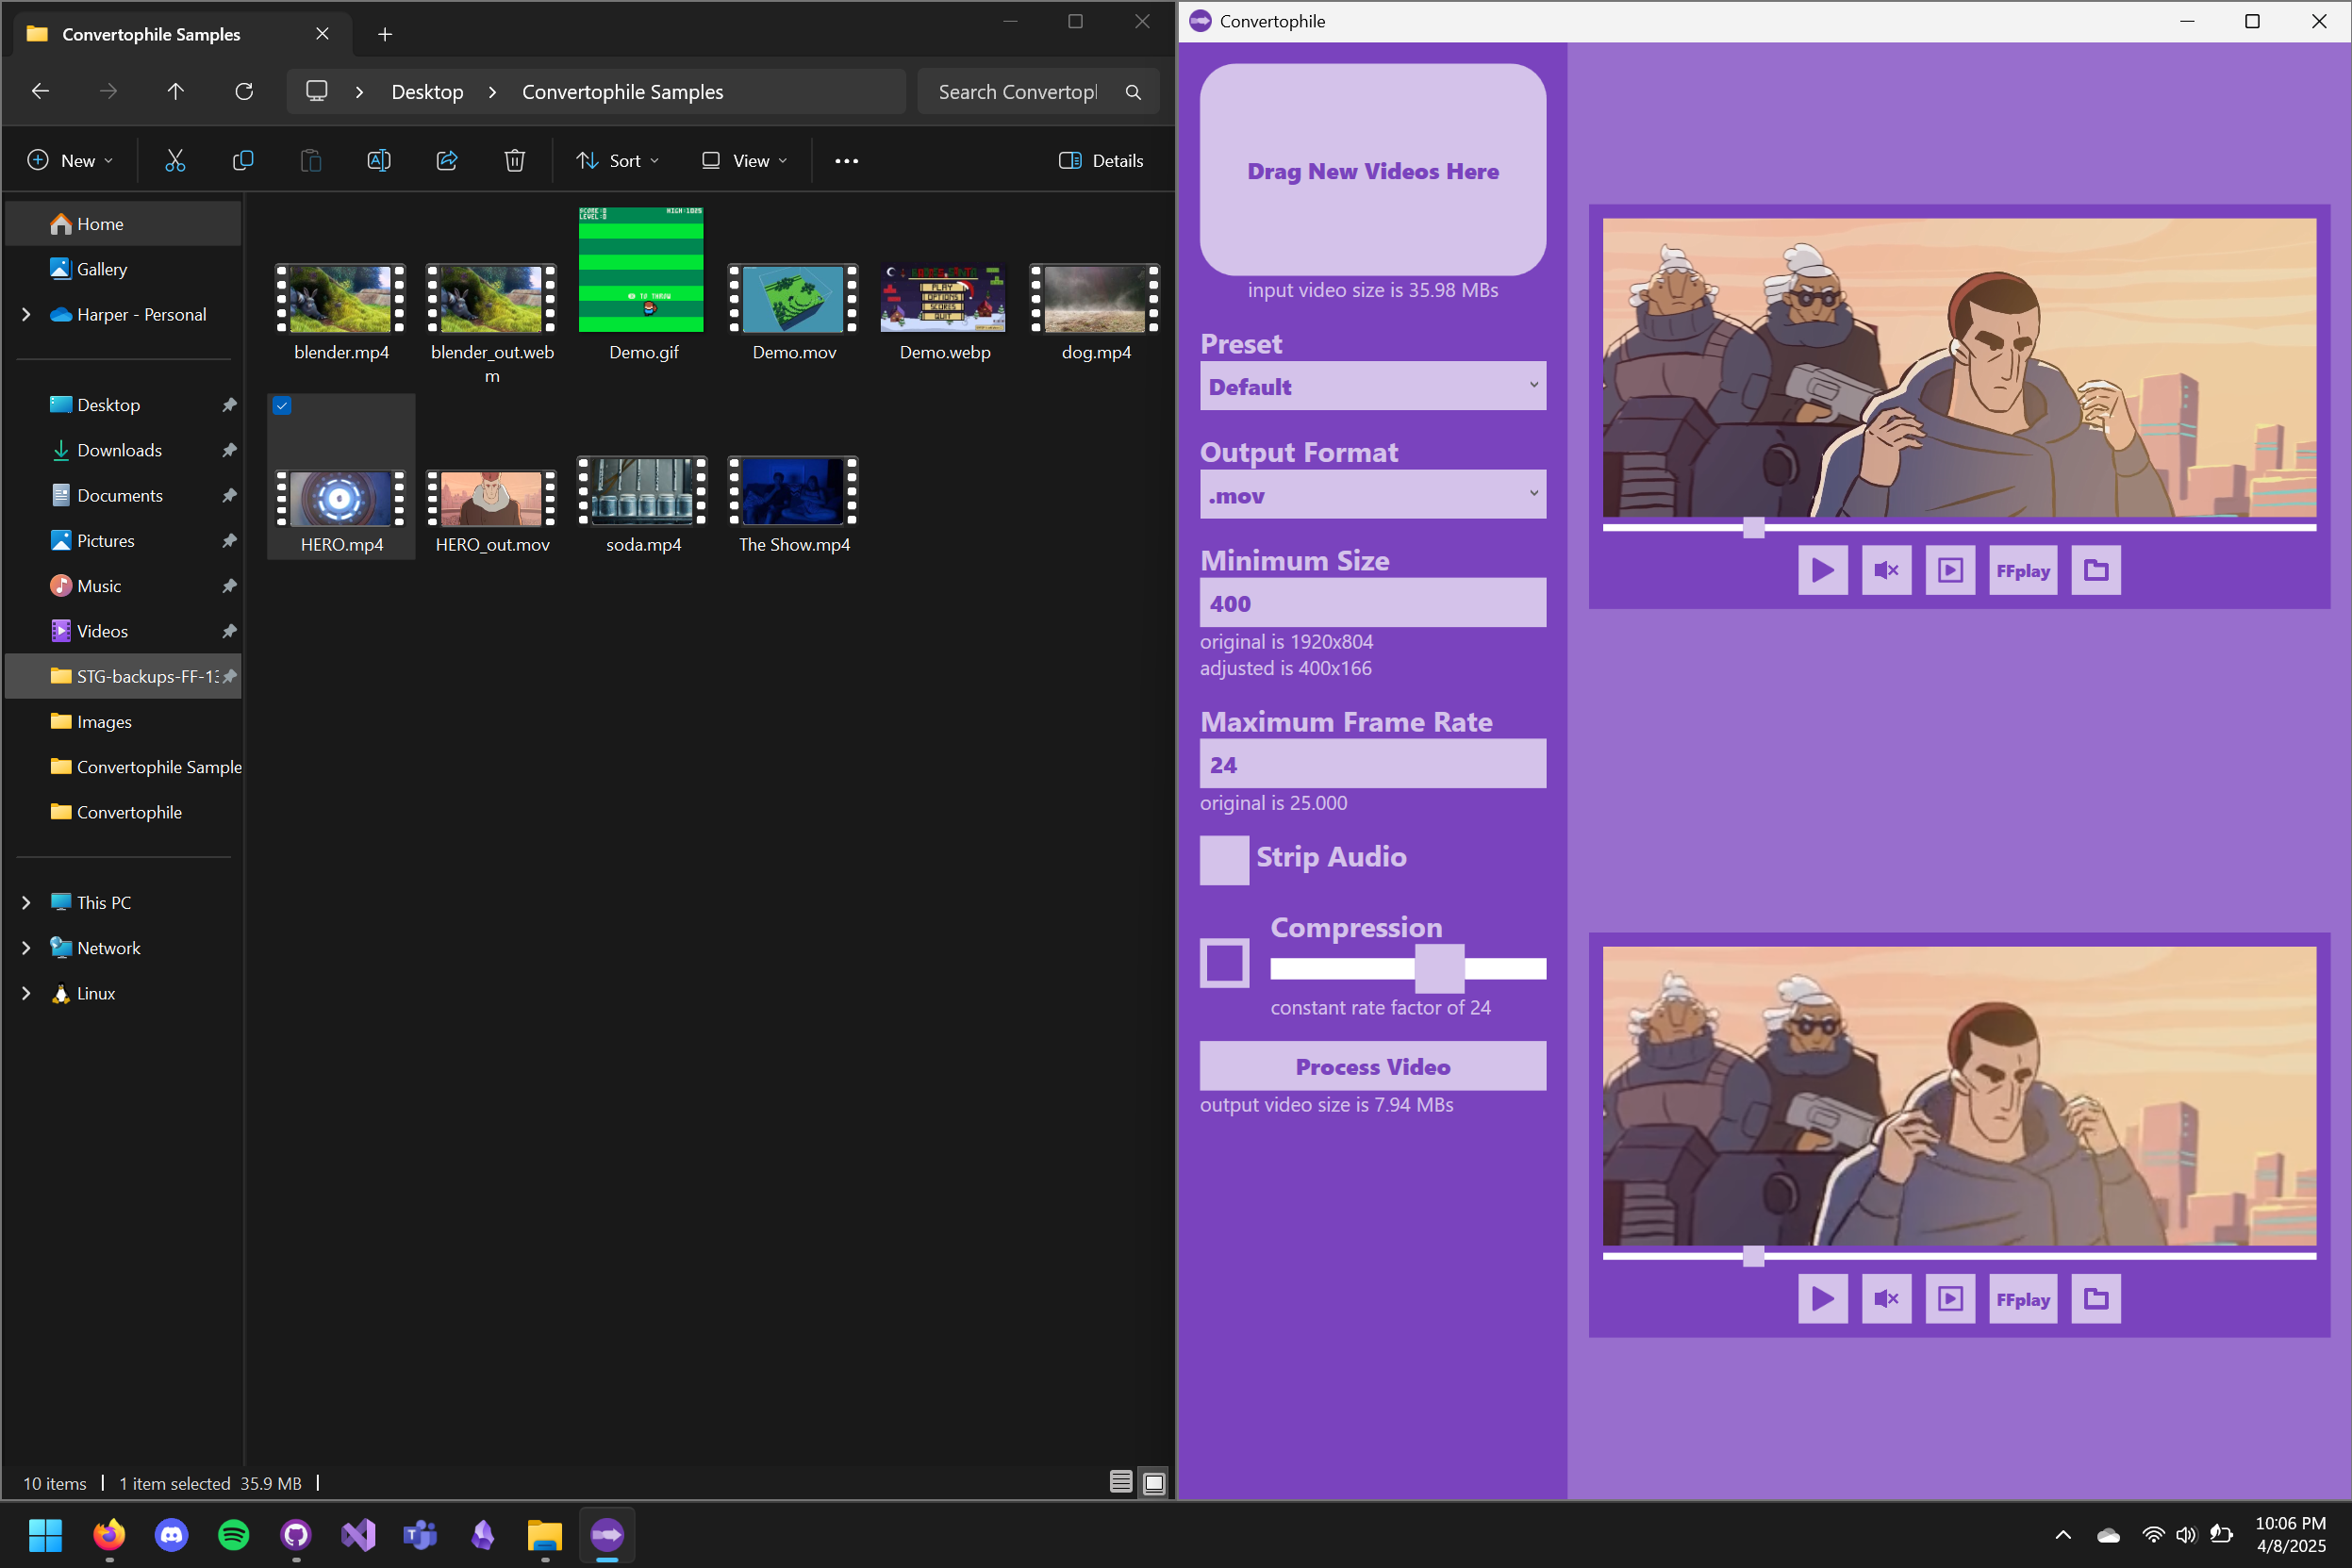2352x1568 pixels.
Task: Click the bottom video seek slider handle
Action: tap(1753, 1255)
